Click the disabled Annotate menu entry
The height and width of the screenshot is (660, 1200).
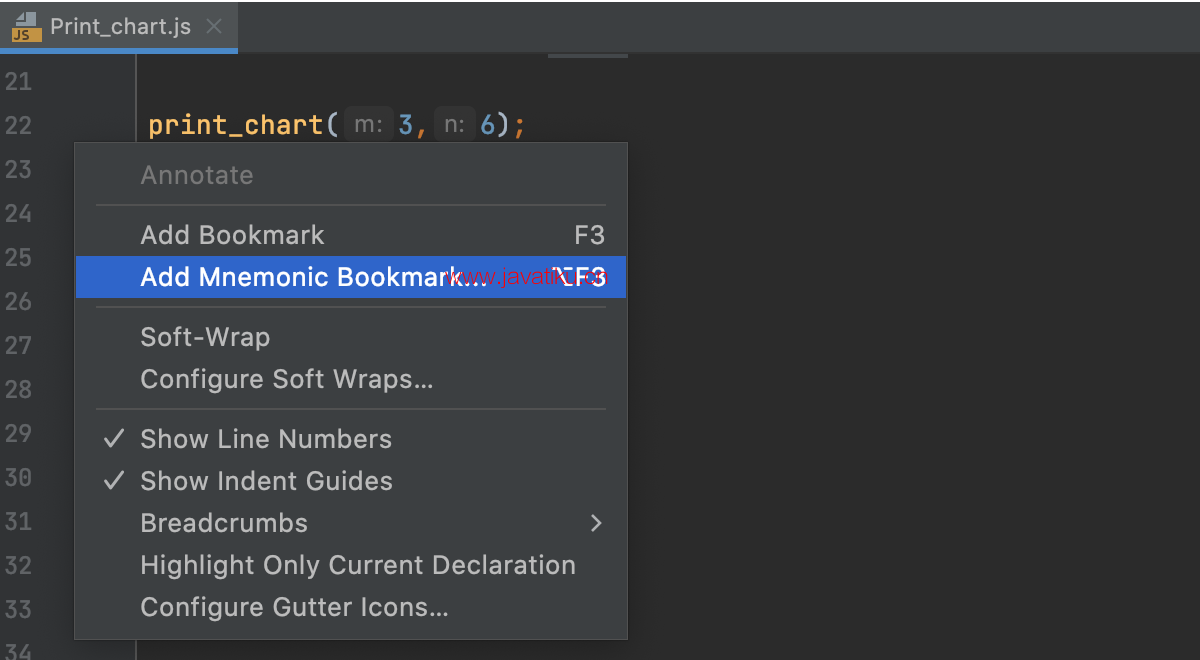tap(351, 175)
